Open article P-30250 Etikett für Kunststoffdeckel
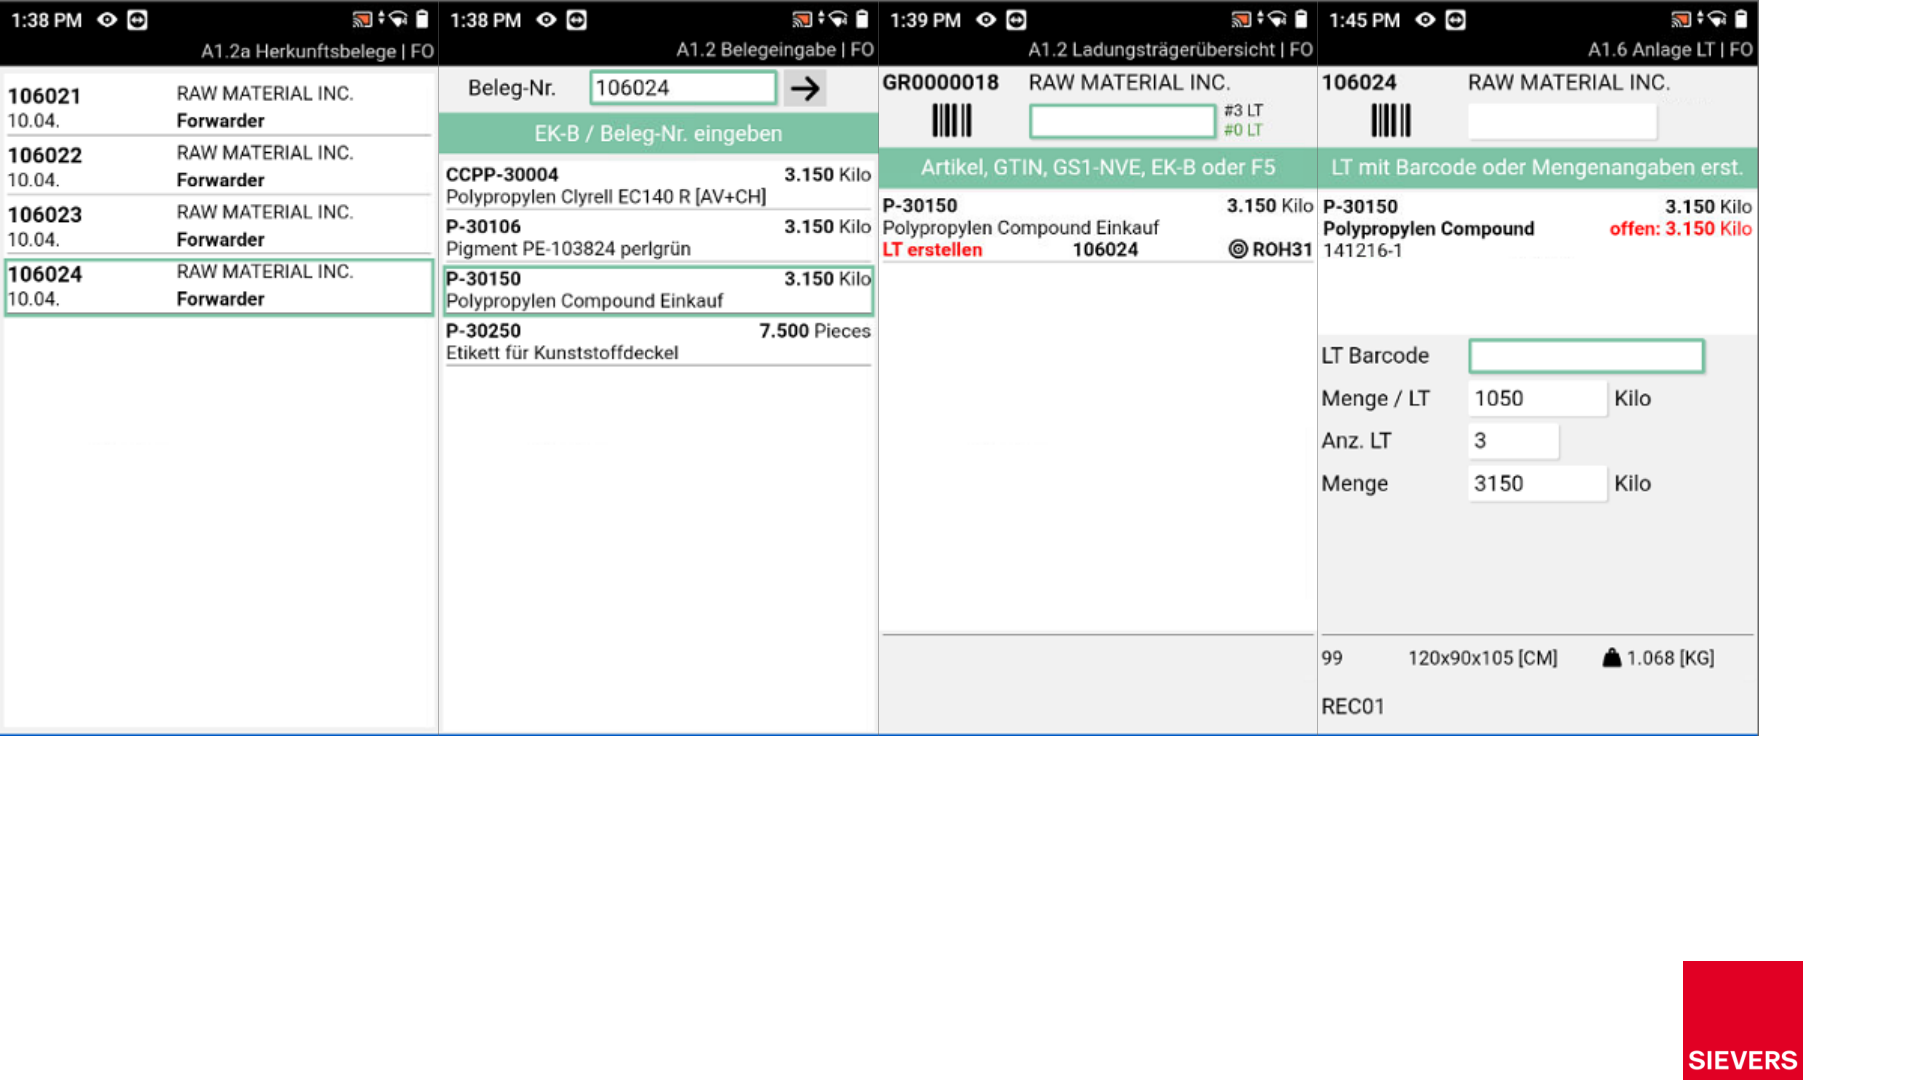 pos(658,342)
